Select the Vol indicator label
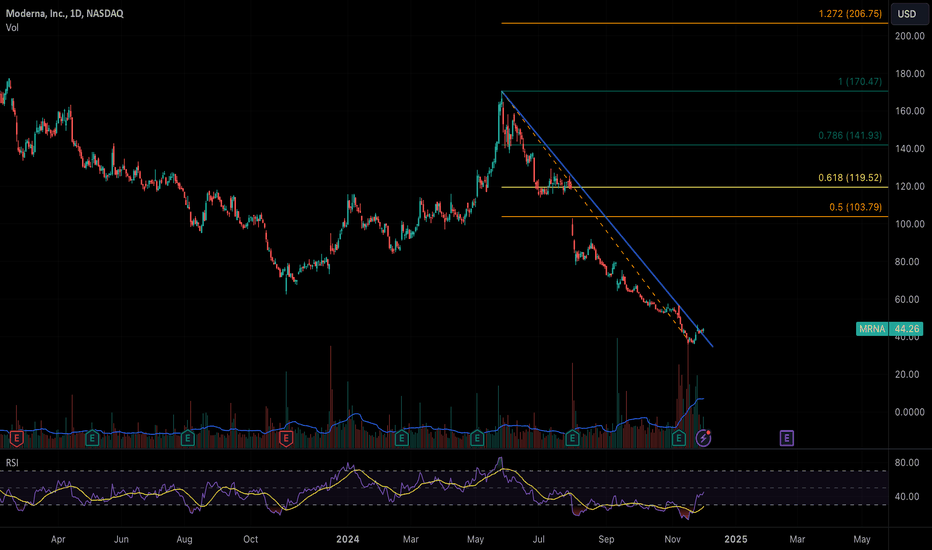Viewport: 932px width, 550px height. (12, 28)
